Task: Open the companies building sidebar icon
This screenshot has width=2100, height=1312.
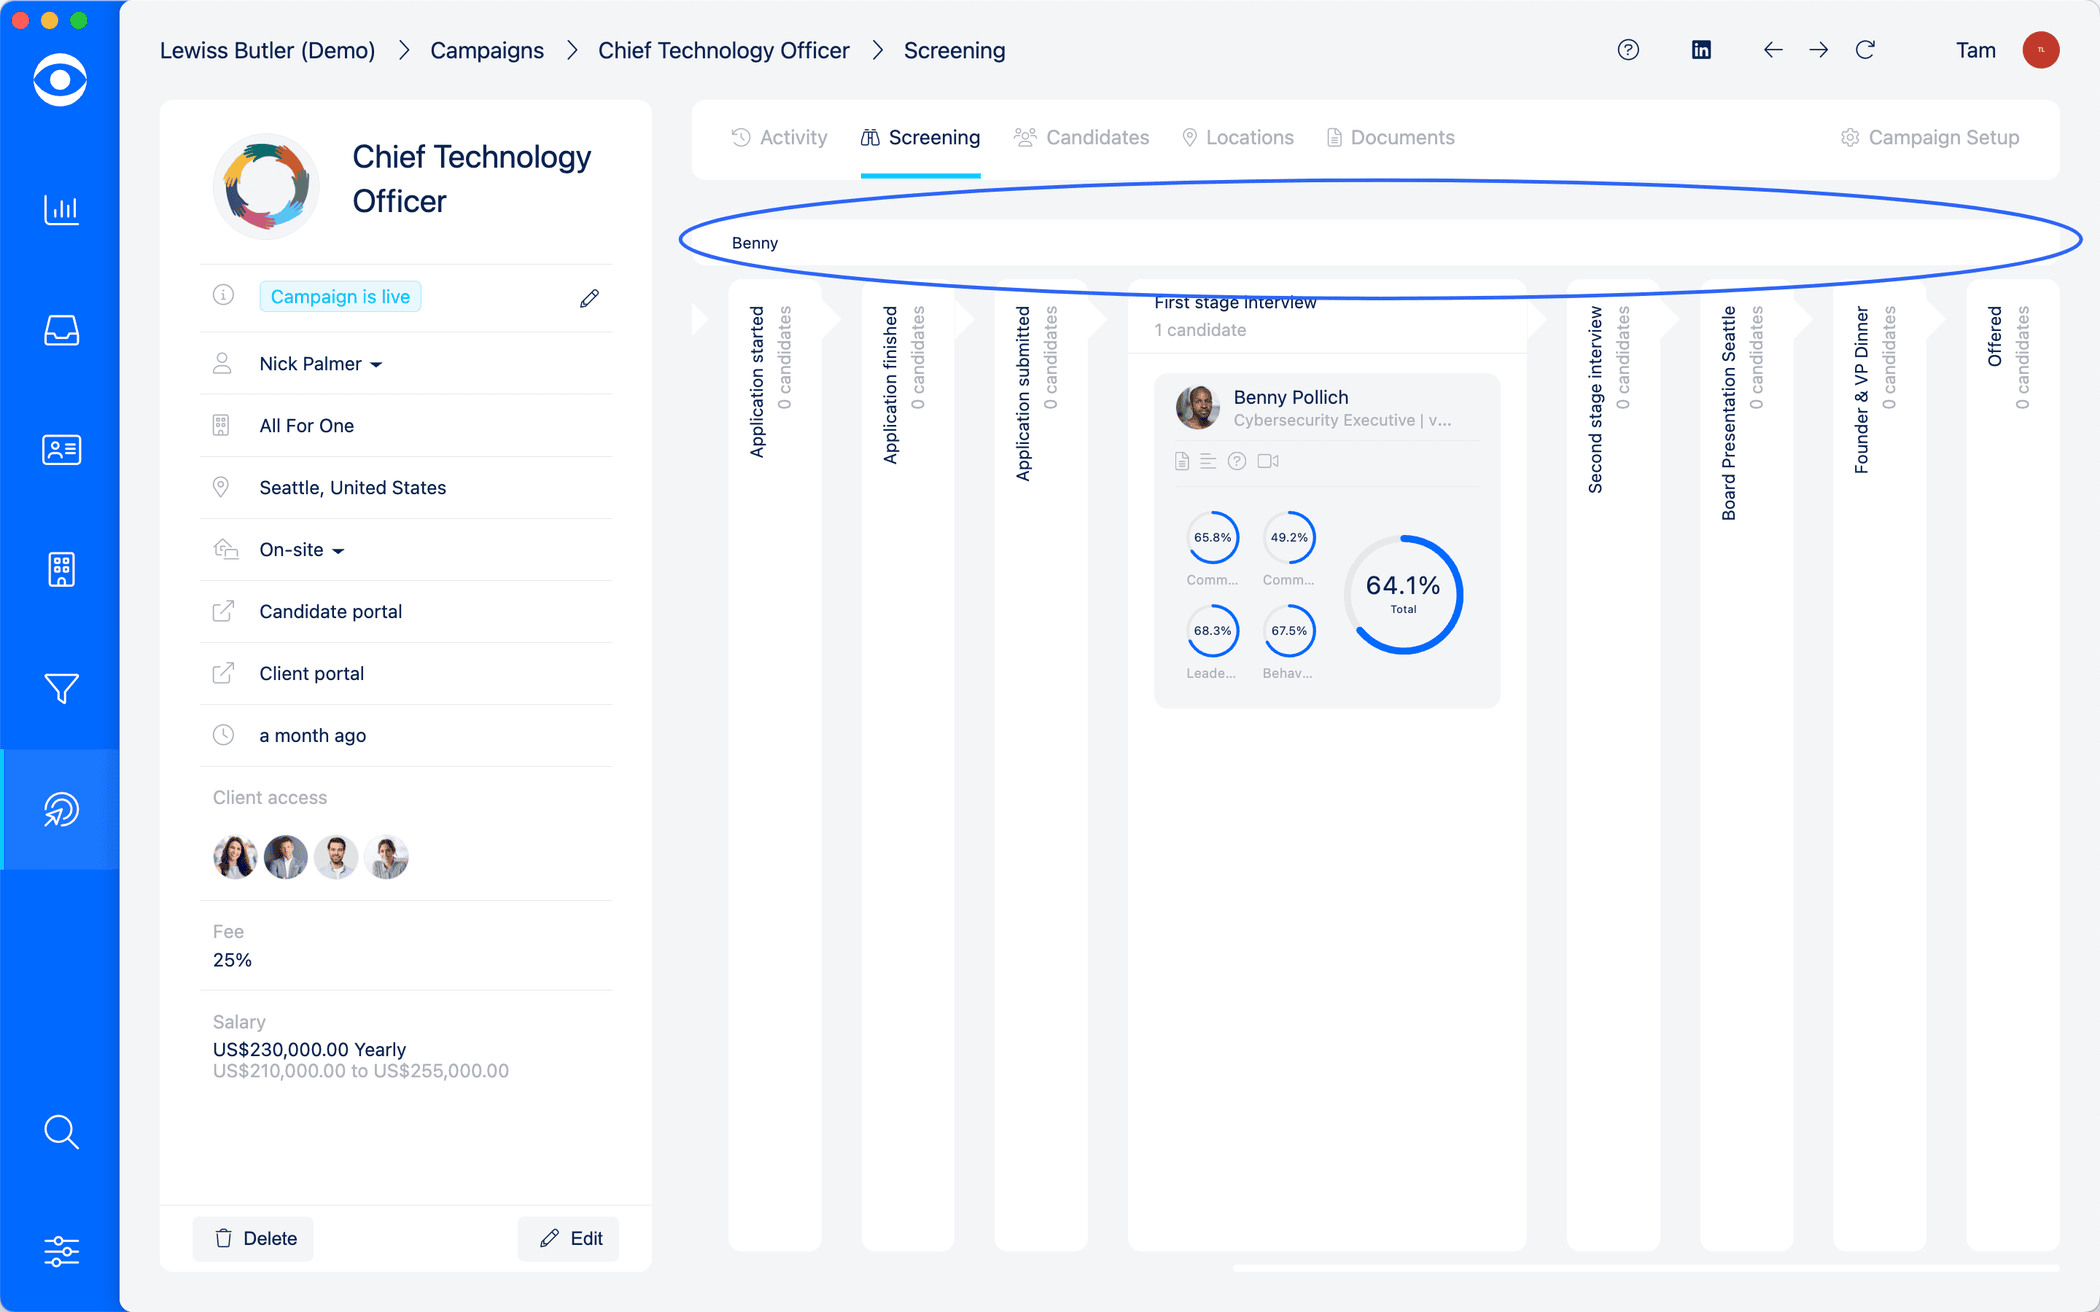Action: 61,570
